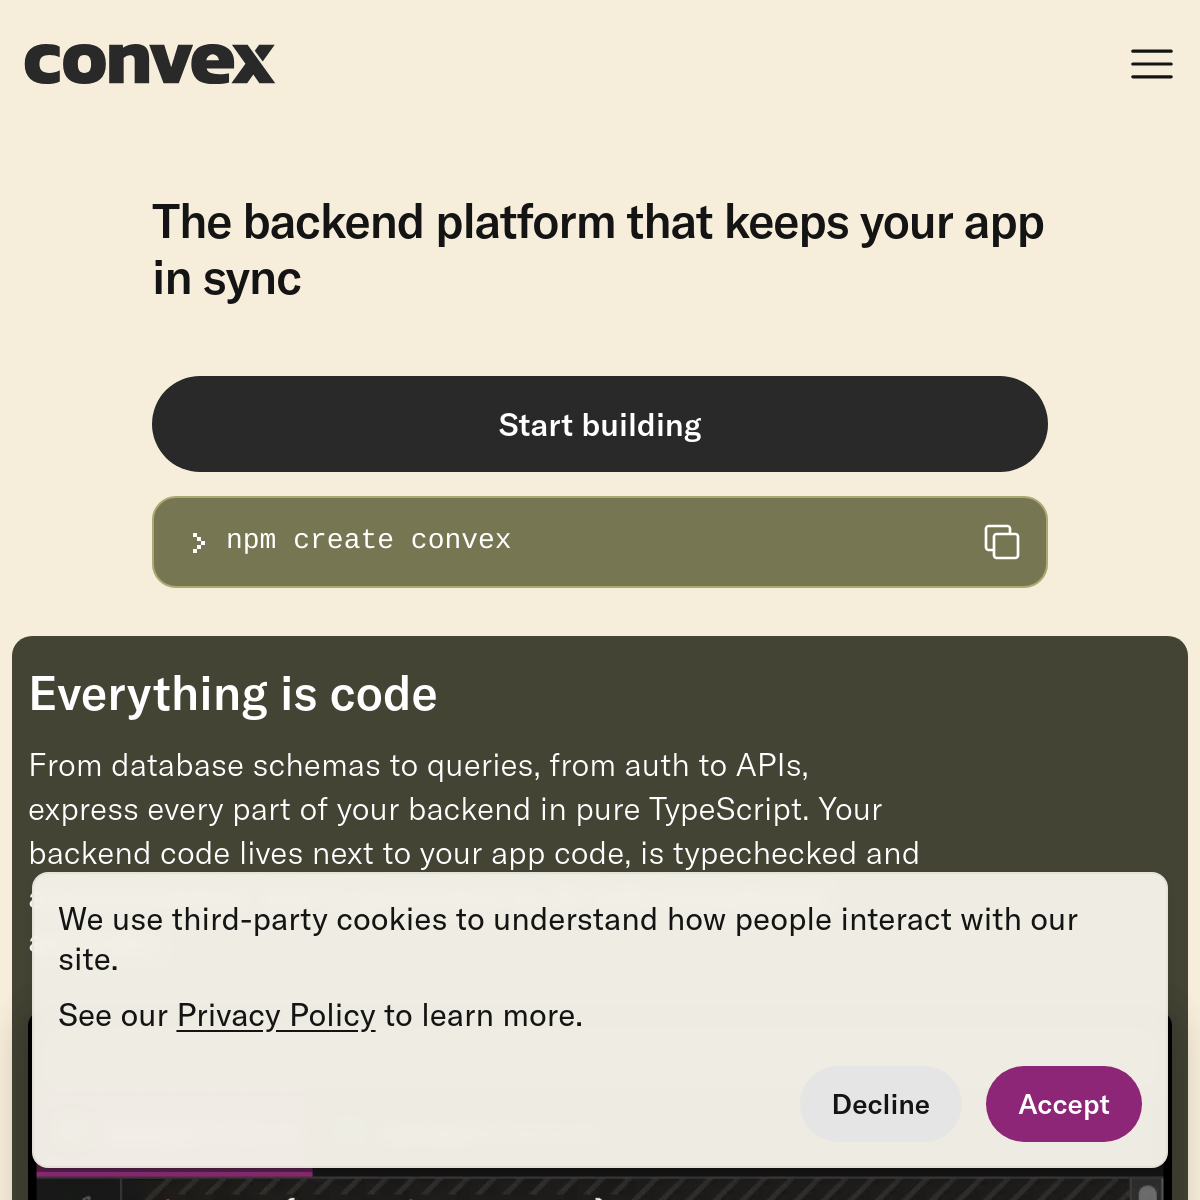Click the terminal prompt chevron icon
Image resolution: width=1200 pixels, height=1200 pixels.
[199, 541]
